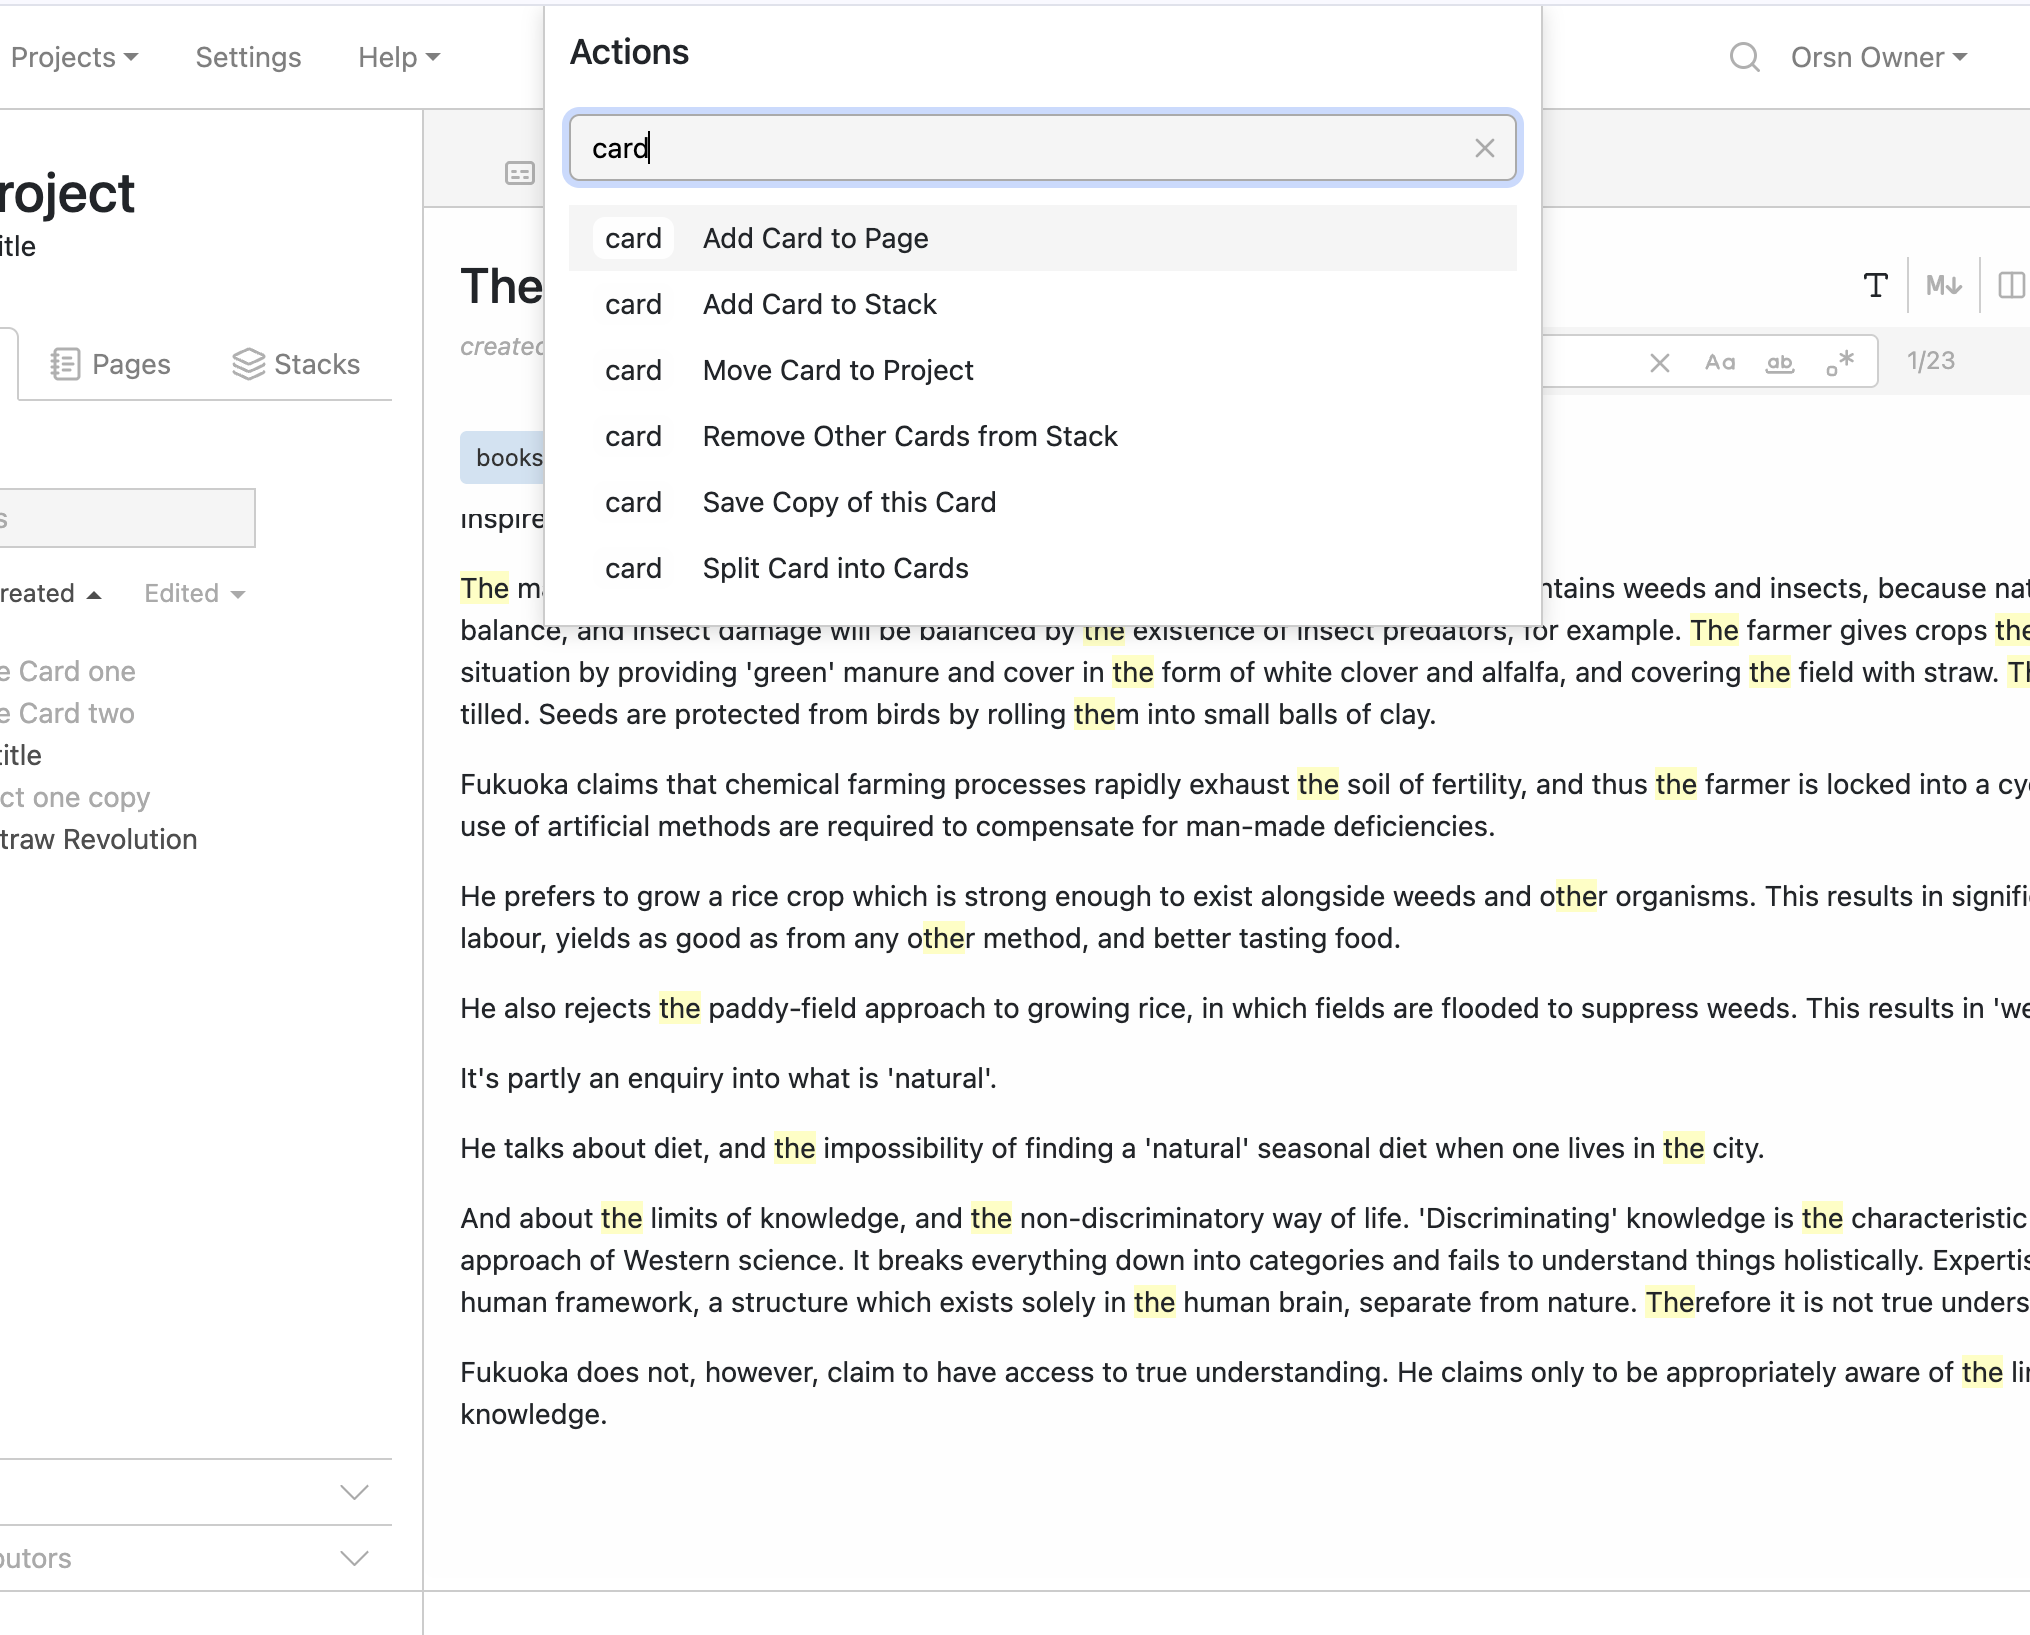Sort the card list by Edited
The height and width of the screenshot is (1635, 2030).
pyautogui.click(x=194, y=594)
